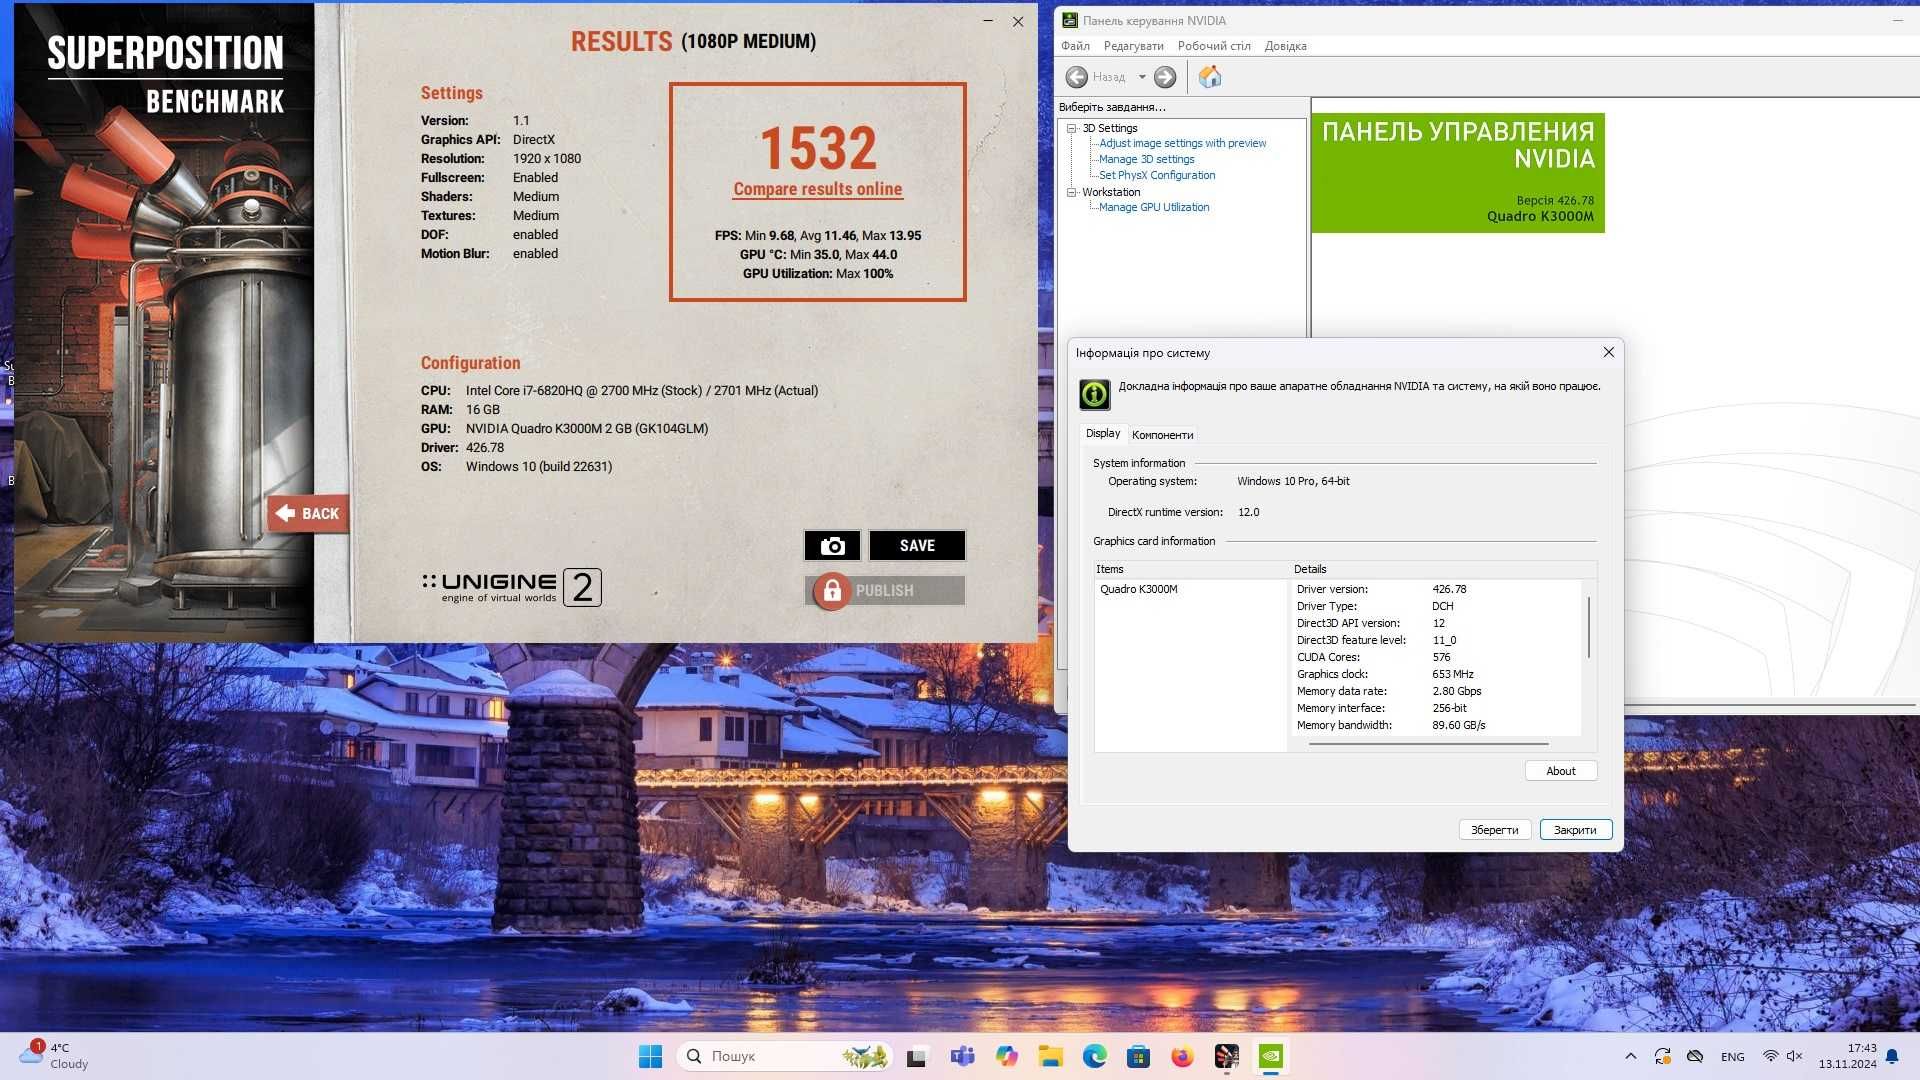The image size is (1920, 1080).
Task: Take a screenshot with the camera button
Action: point(832,545)
